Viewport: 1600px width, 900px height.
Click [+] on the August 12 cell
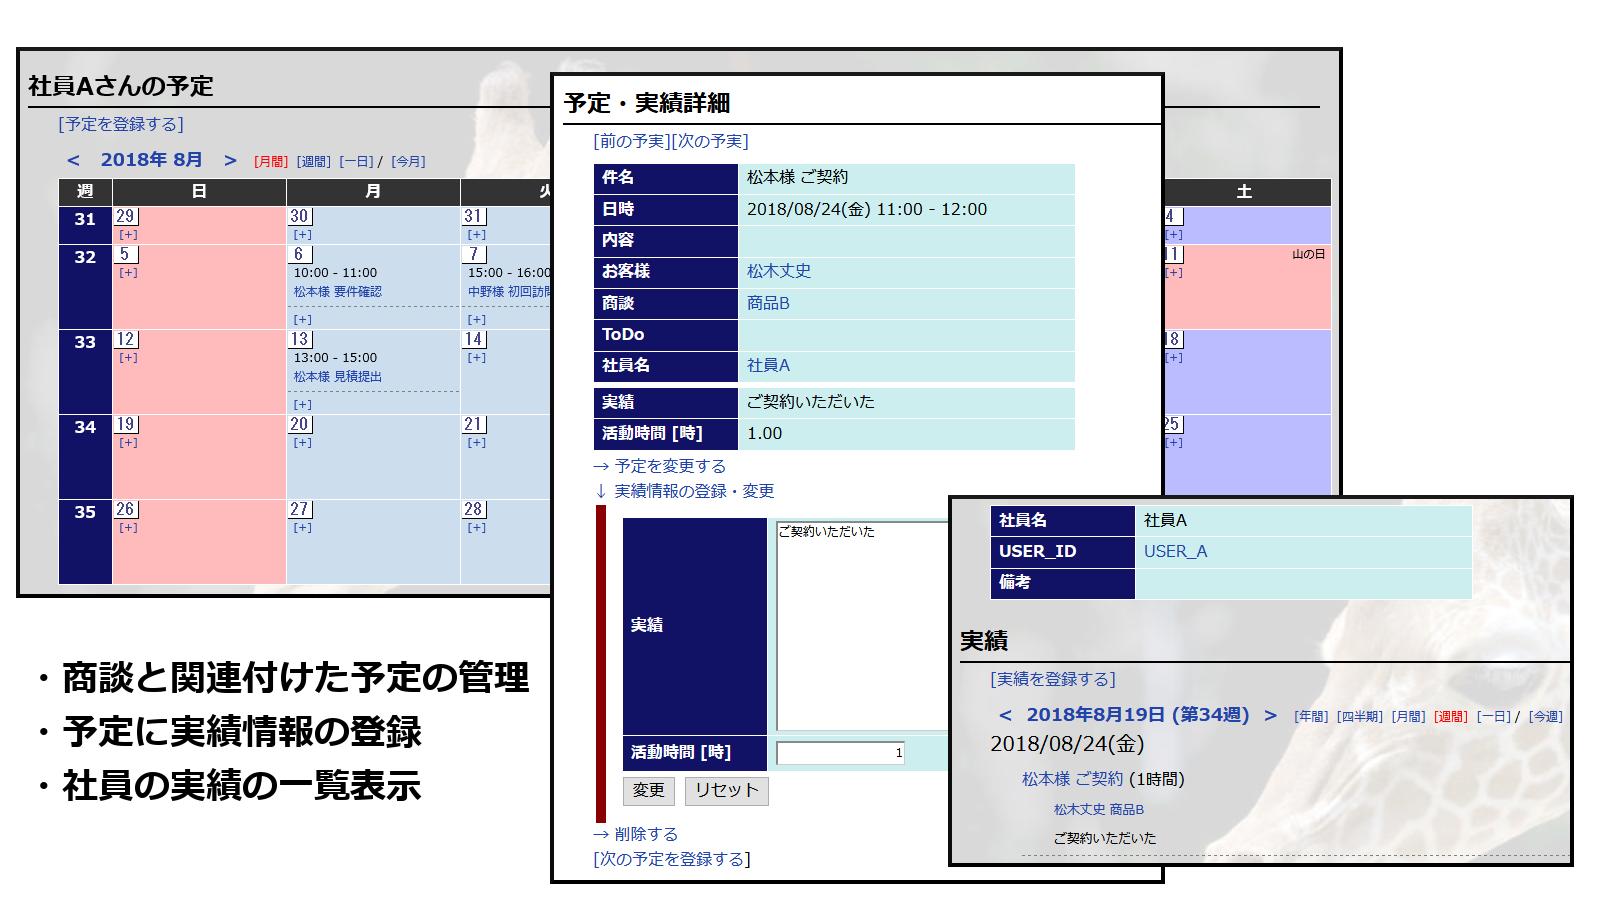pyautogui.click(x=128, y=357)
